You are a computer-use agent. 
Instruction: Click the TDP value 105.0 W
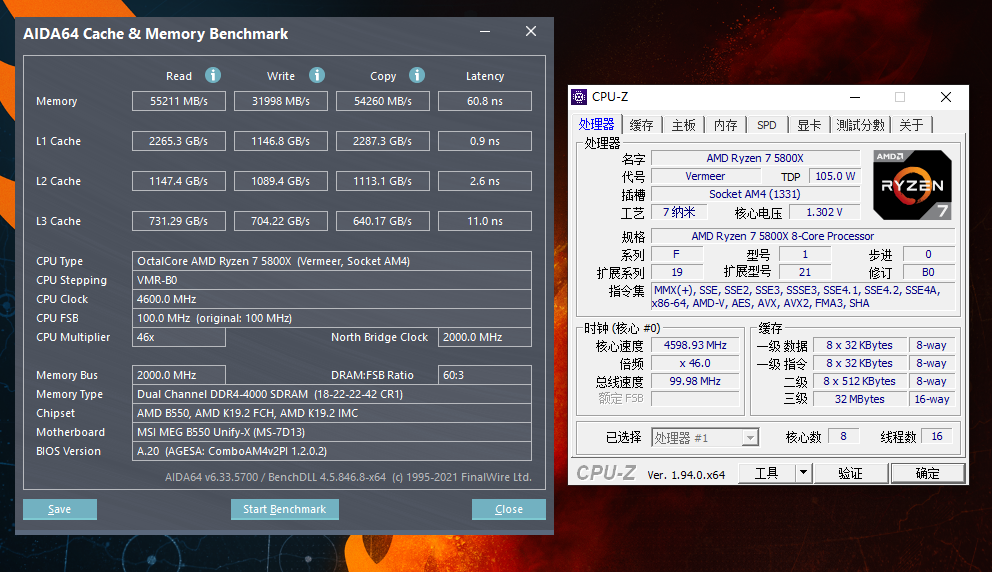tap(835, 177)
